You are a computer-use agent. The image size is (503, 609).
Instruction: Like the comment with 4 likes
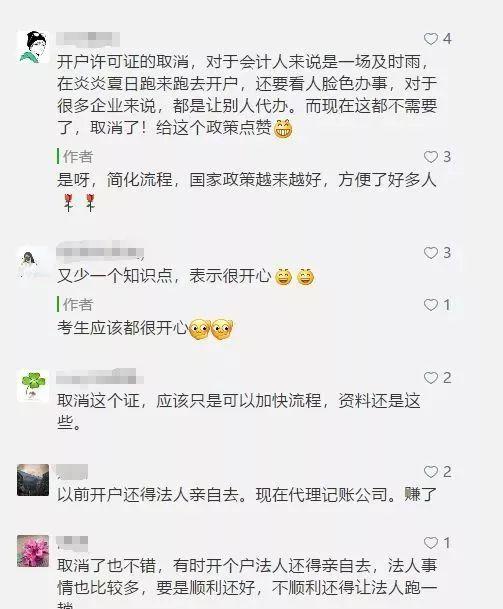click(x=431, y=39)
